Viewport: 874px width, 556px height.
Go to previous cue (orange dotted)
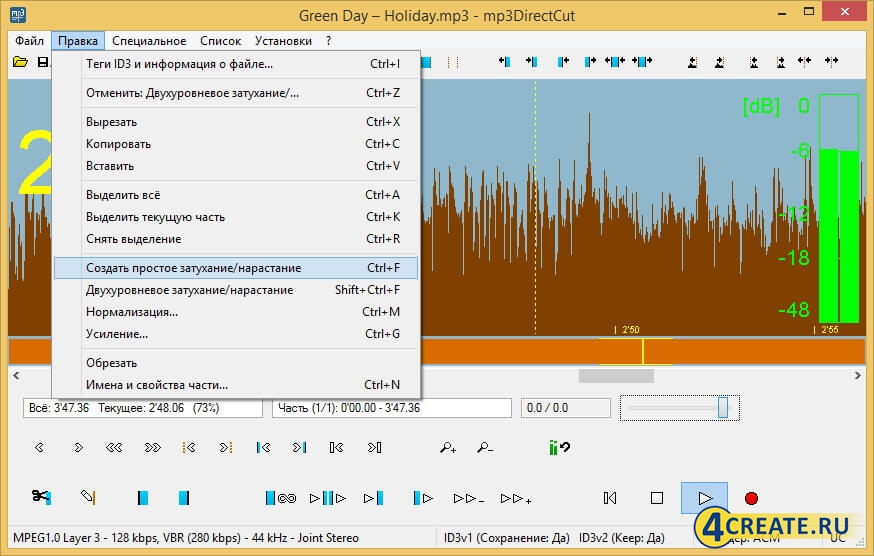pos(189,447)
